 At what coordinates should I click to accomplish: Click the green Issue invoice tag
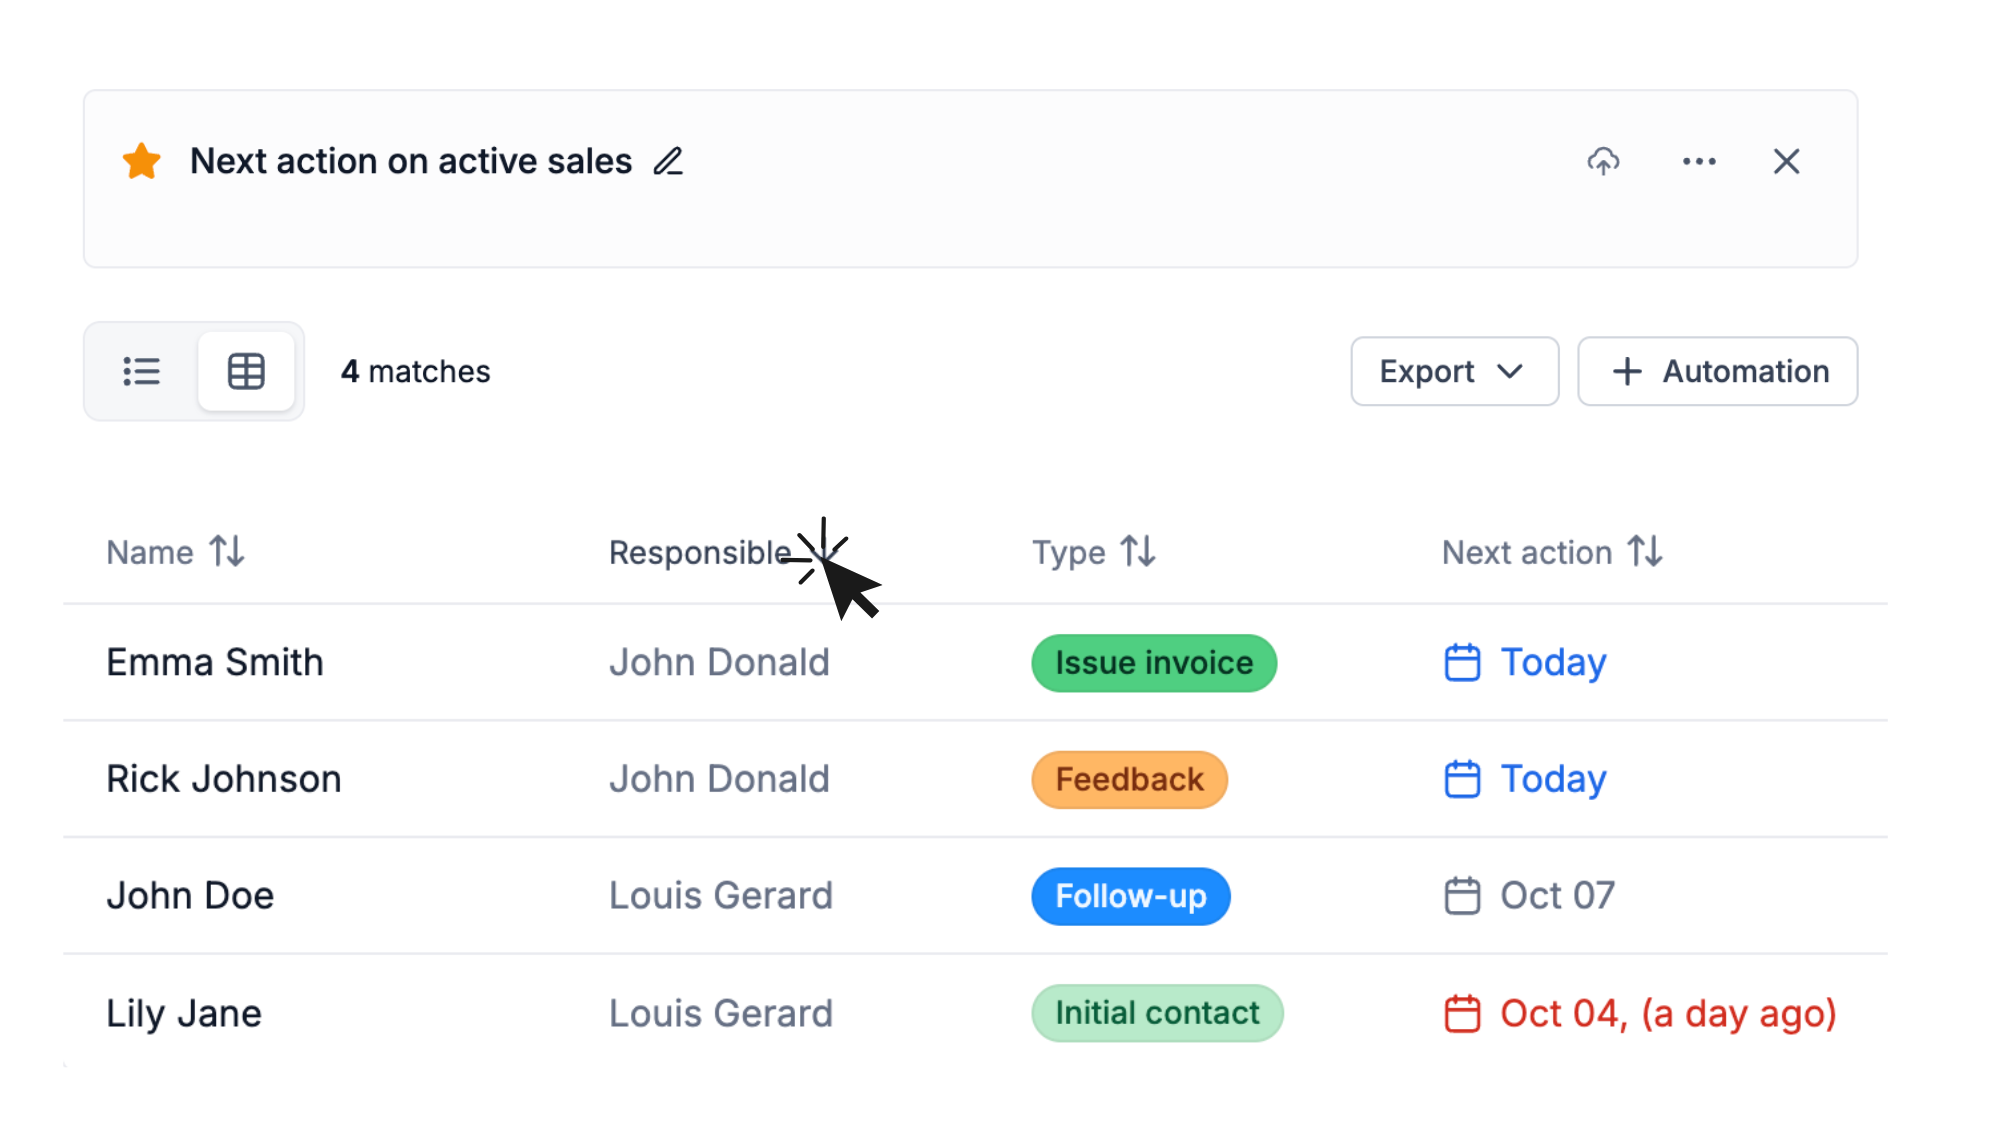(x=1154, y=663)
